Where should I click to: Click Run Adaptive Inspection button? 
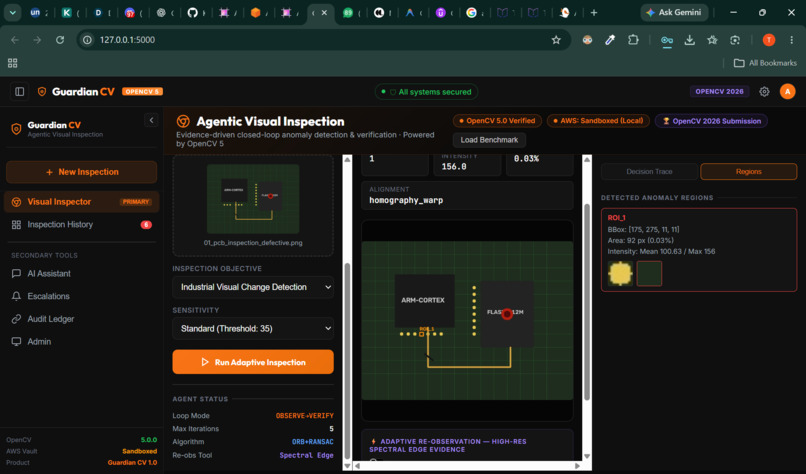point(253,362)
